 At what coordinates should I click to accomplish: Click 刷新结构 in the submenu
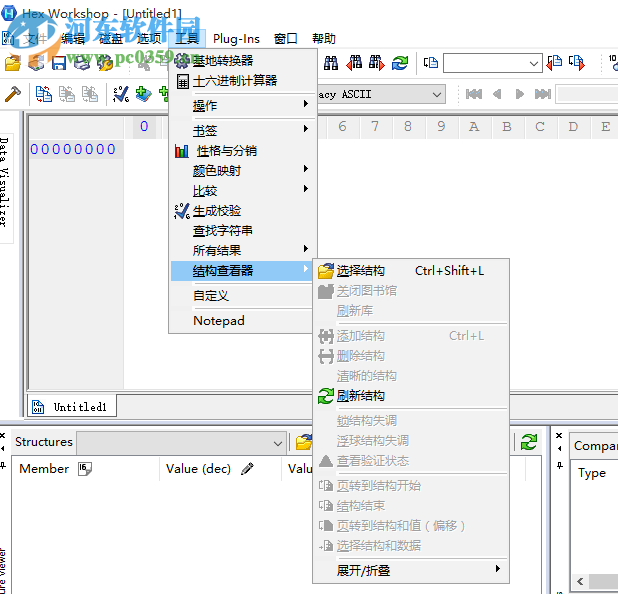click(x=411, y=395)
